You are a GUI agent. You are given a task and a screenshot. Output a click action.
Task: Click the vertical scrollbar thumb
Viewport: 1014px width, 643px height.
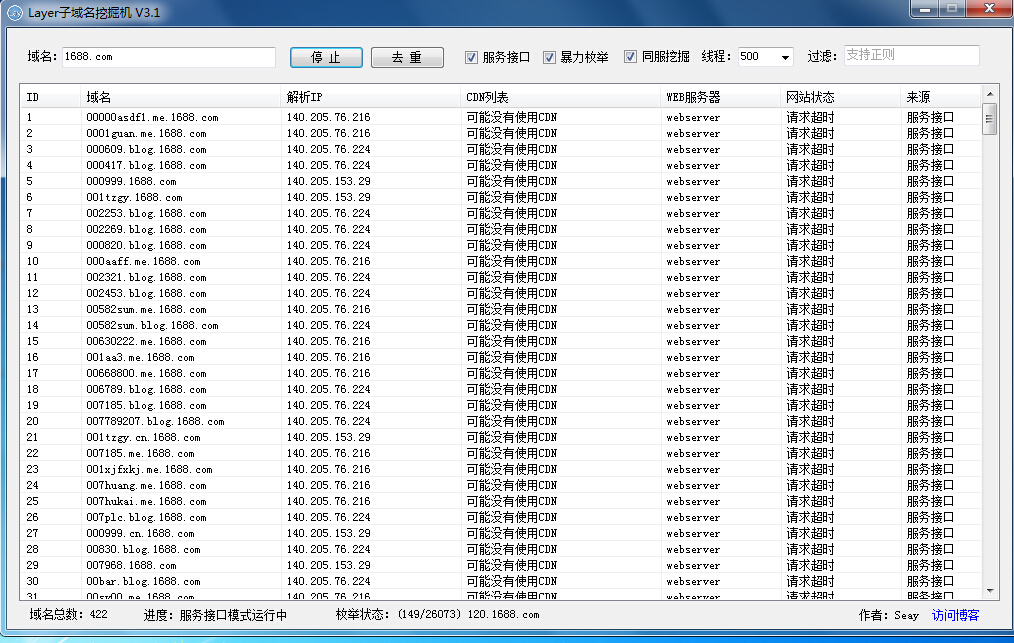point(989,119)
